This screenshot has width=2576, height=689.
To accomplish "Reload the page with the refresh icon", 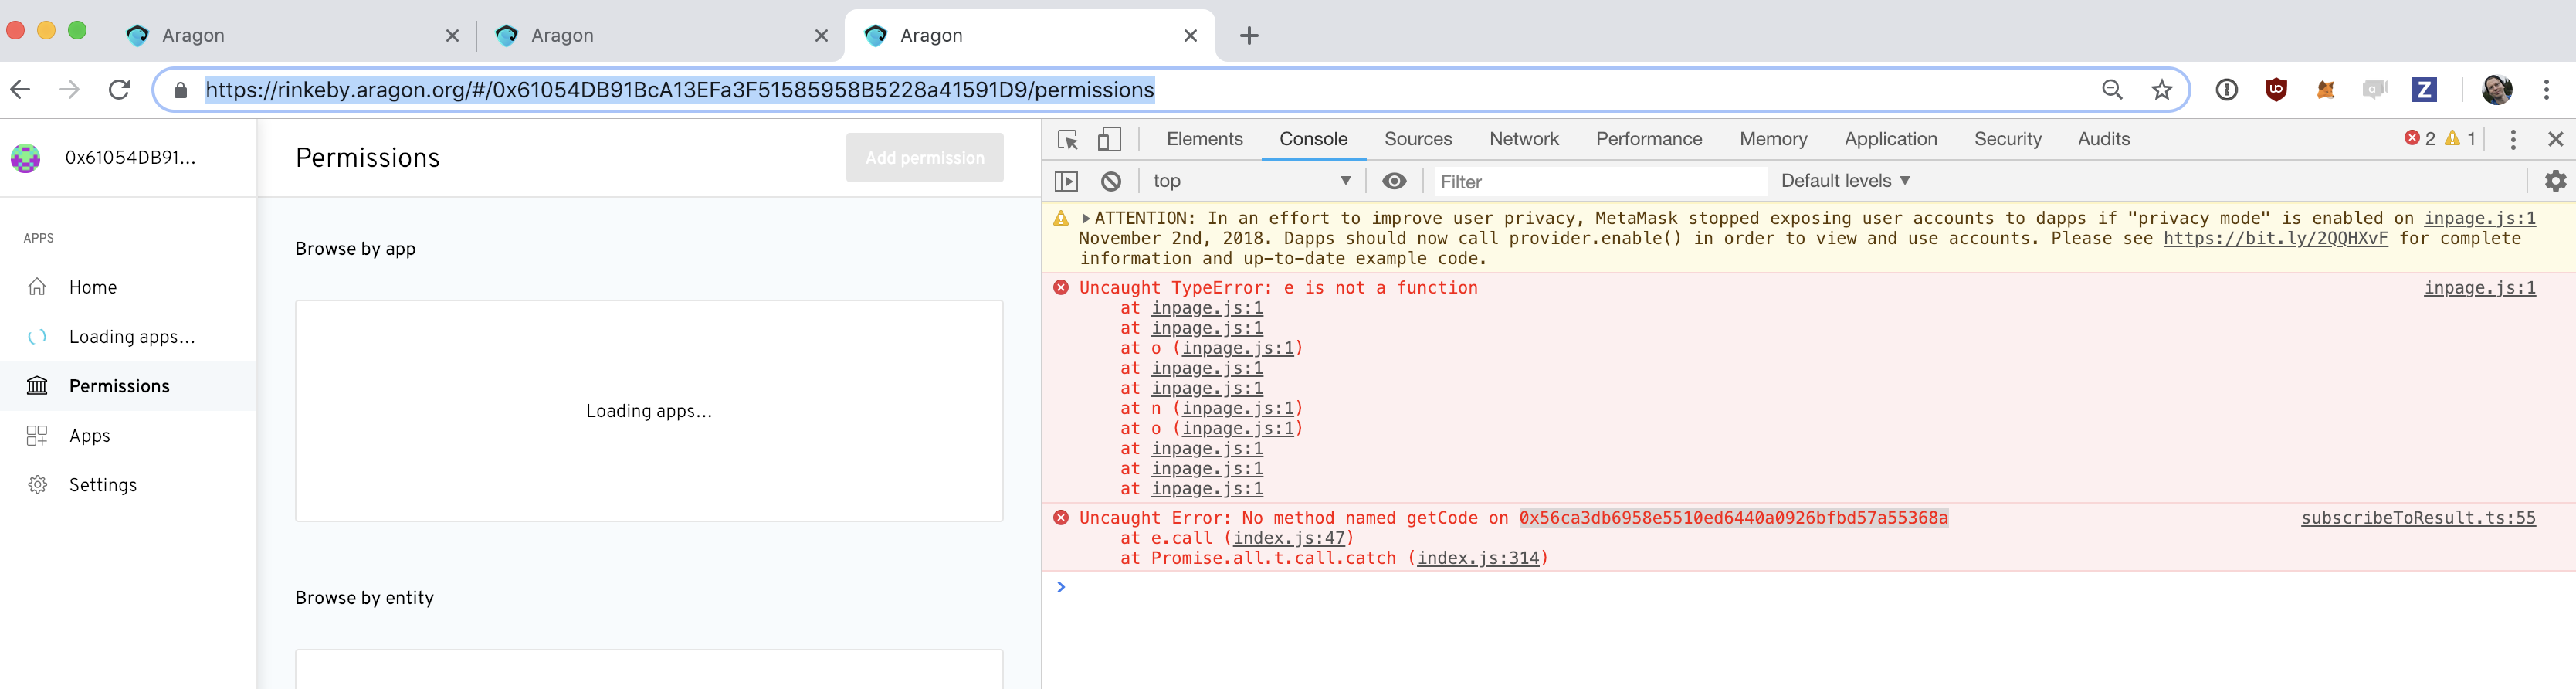I will pyautogui.click(x=119, y=90).
